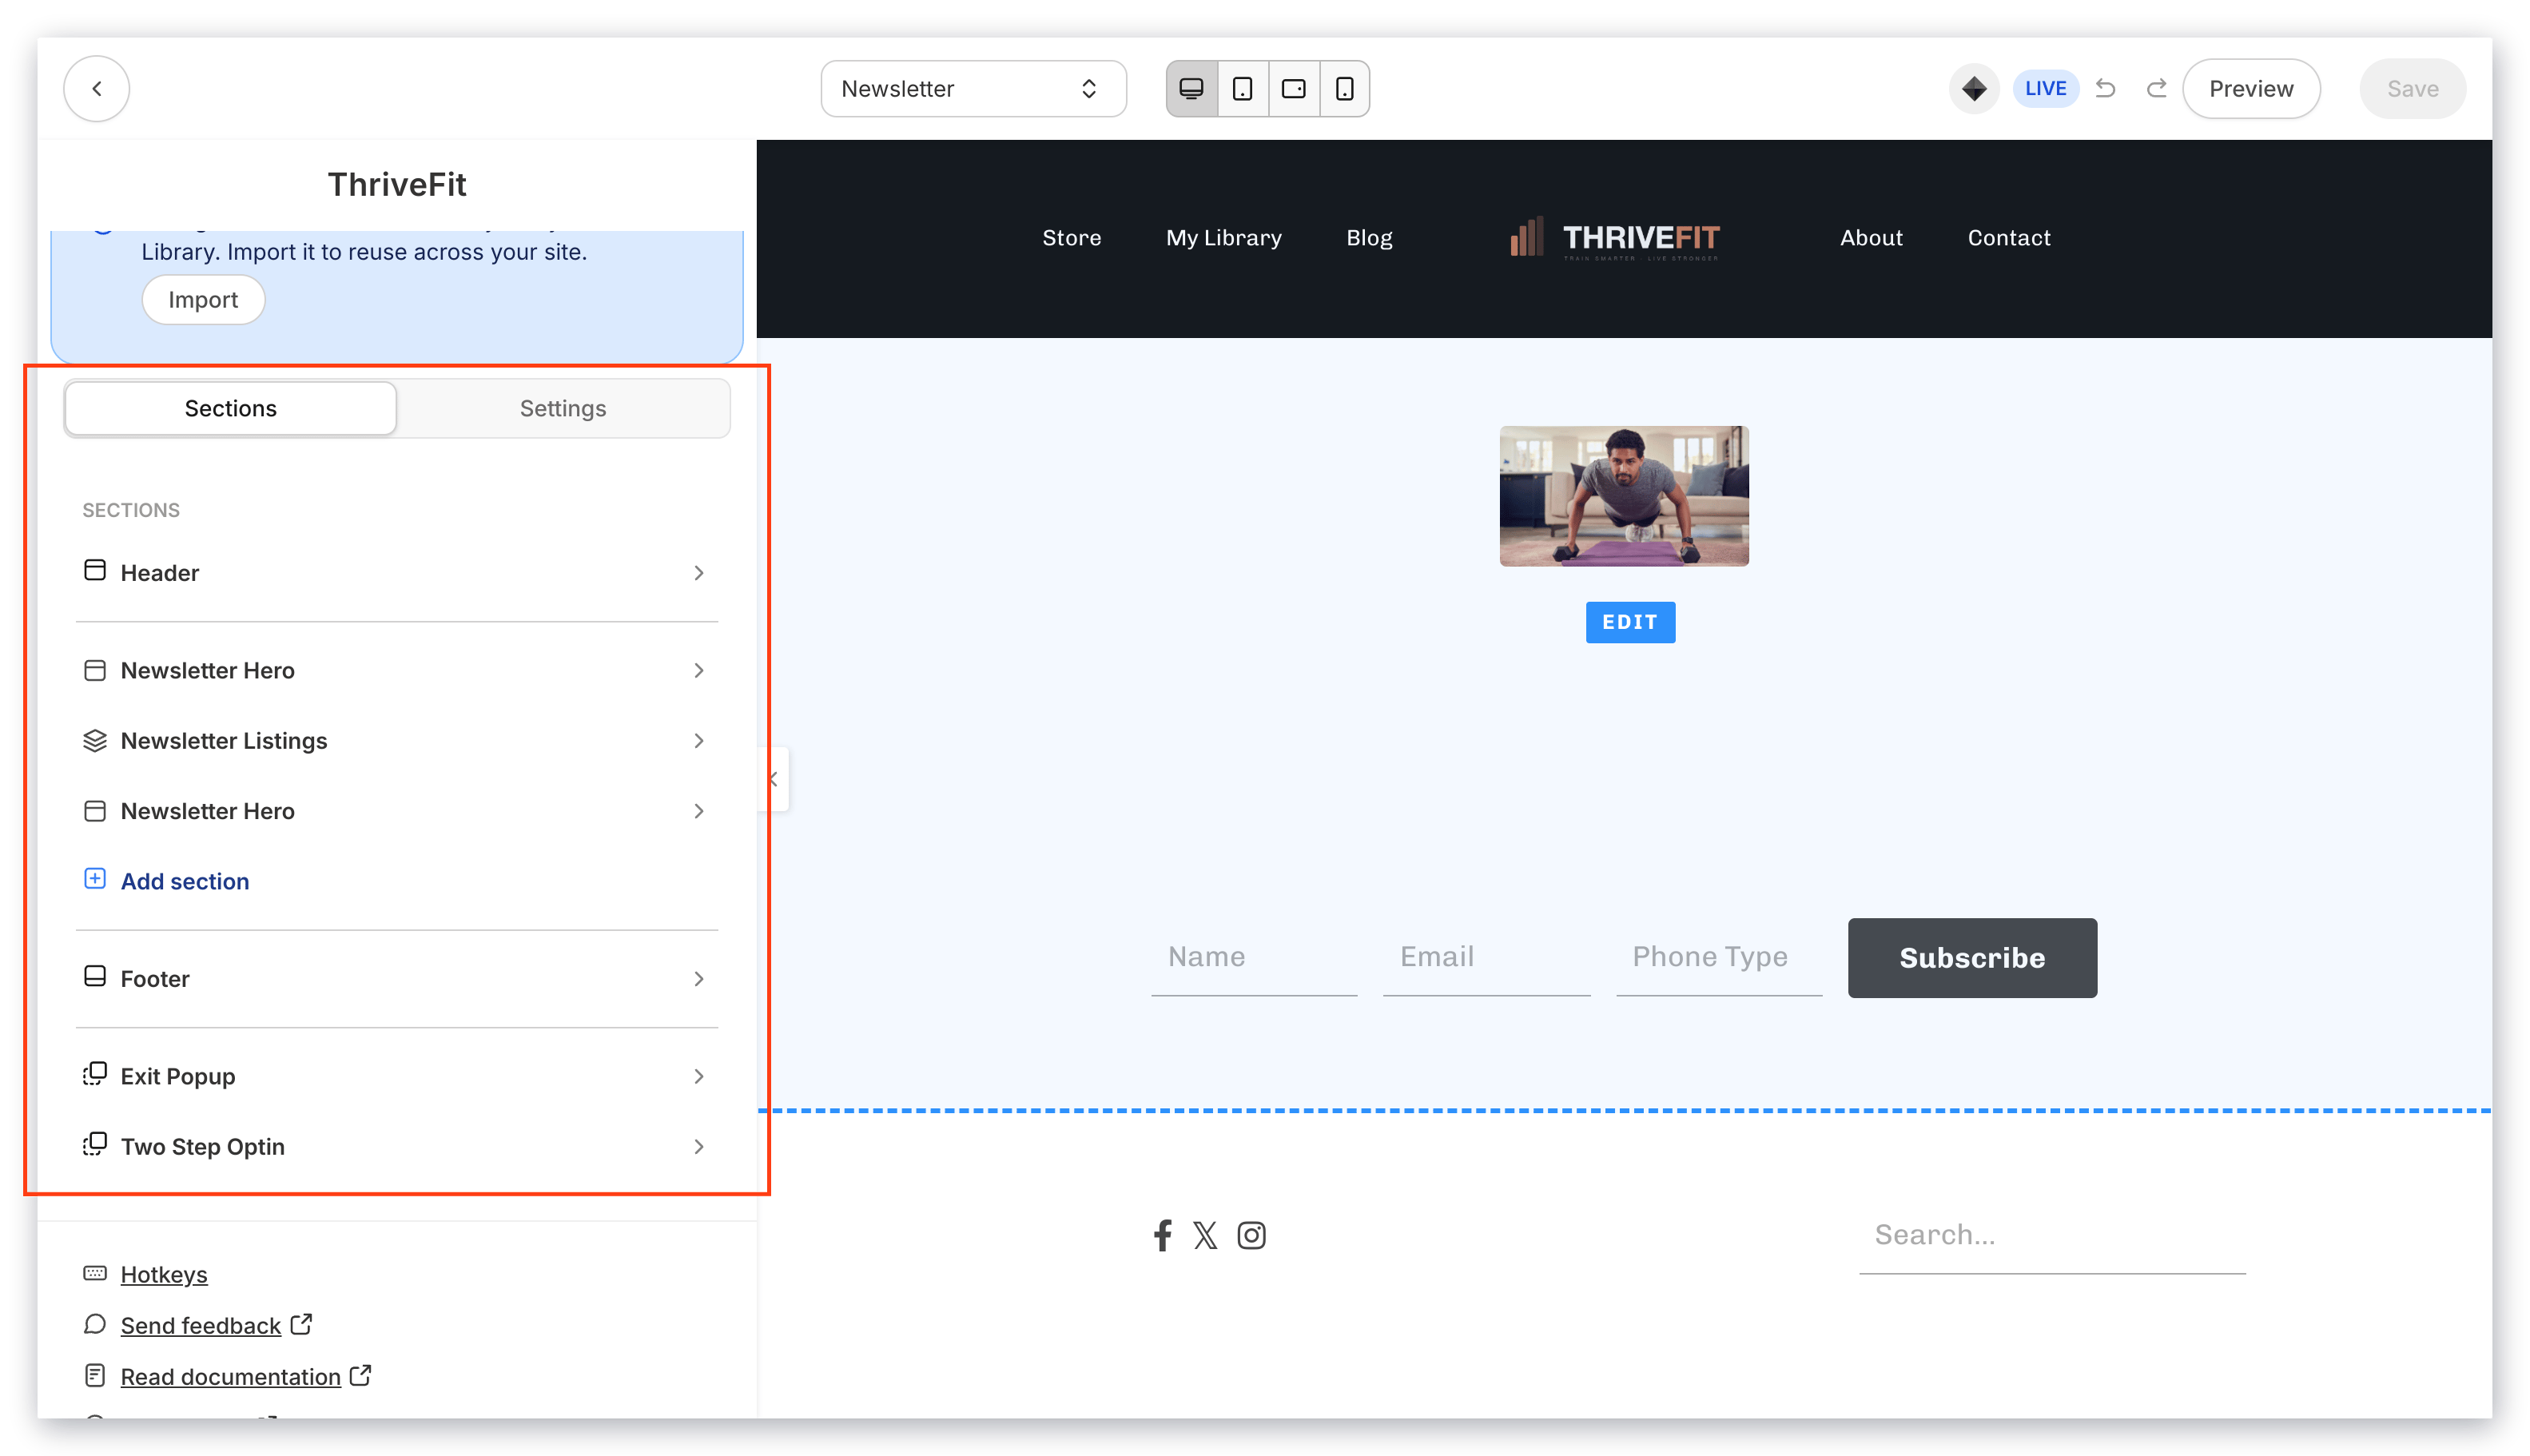Click the Send feedback chat bubble icon
The image size is (2530, 1456).
click(x=95, y=1324)
